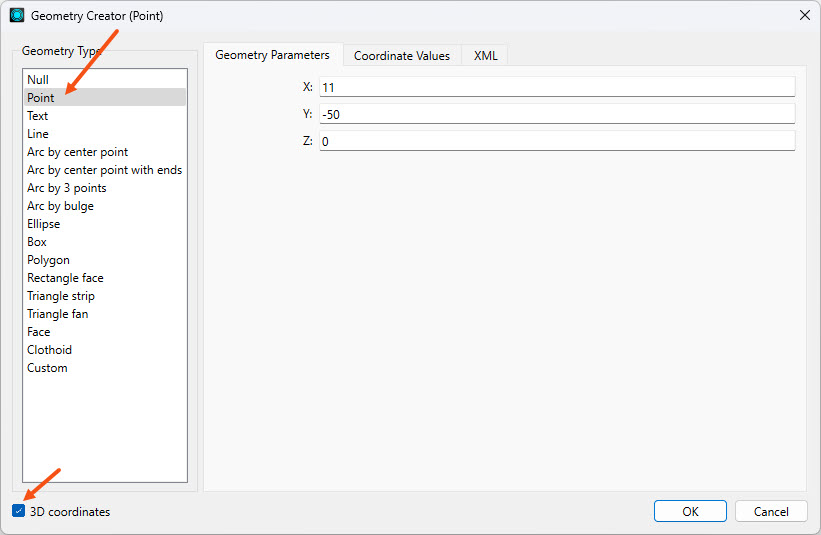821x535 pixels.
Task: Choose Arc by center point with ends
Action: (x=105, y=170)
